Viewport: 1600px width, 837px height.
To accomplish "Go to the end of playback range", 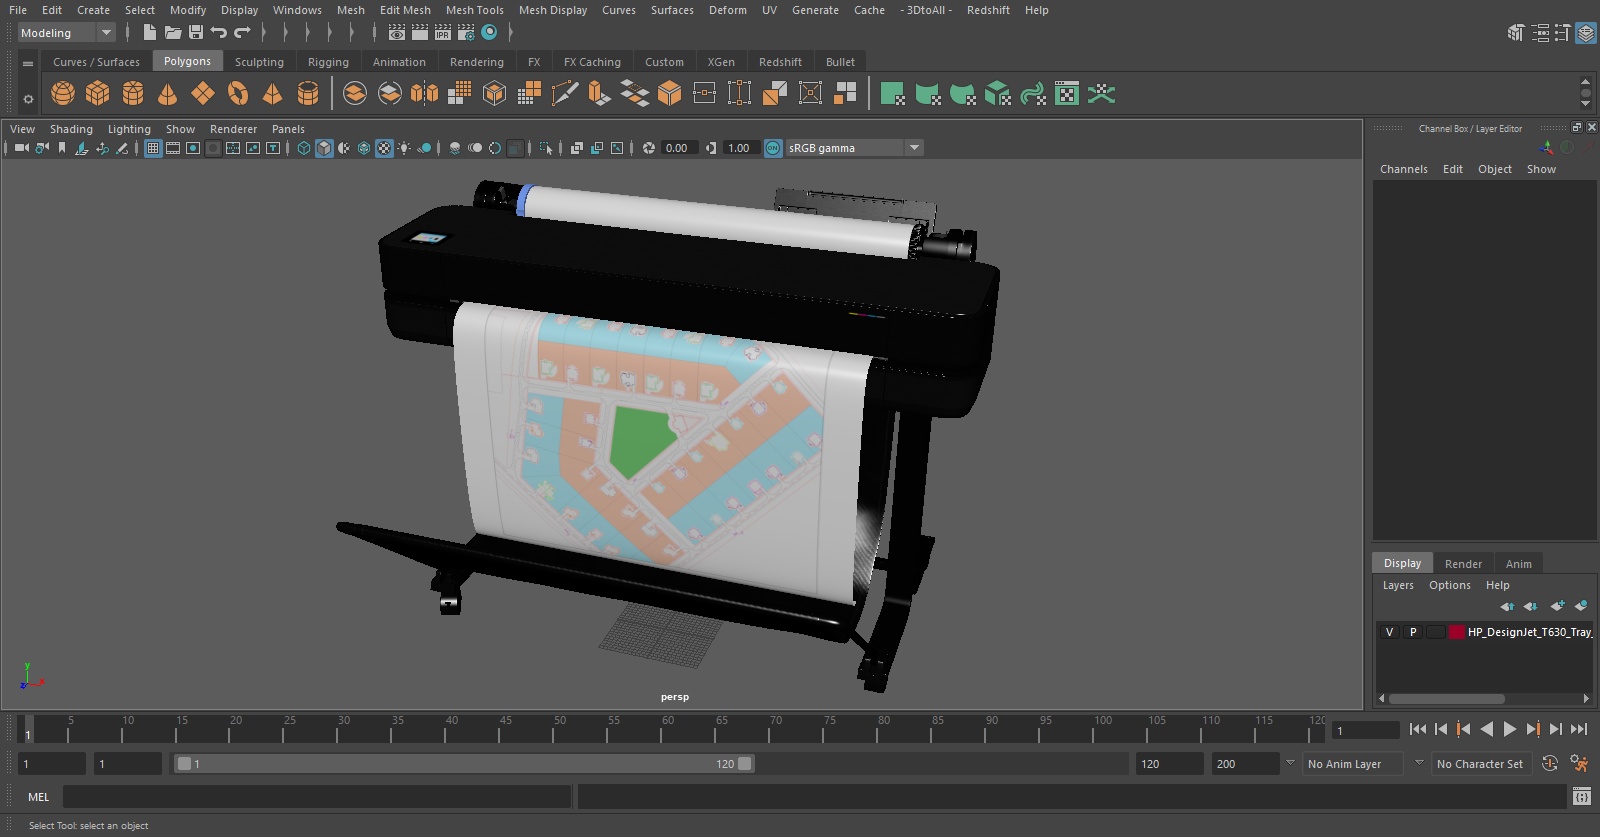I will 1579,730.
